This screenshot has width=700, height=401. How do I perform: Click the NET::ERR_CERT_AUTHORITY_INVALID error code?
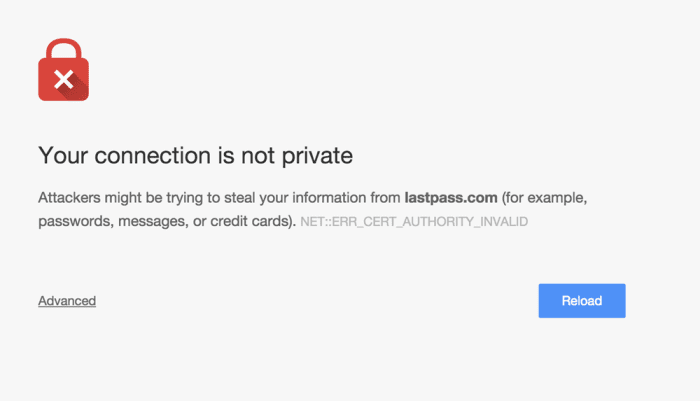(x=414, y=221)
